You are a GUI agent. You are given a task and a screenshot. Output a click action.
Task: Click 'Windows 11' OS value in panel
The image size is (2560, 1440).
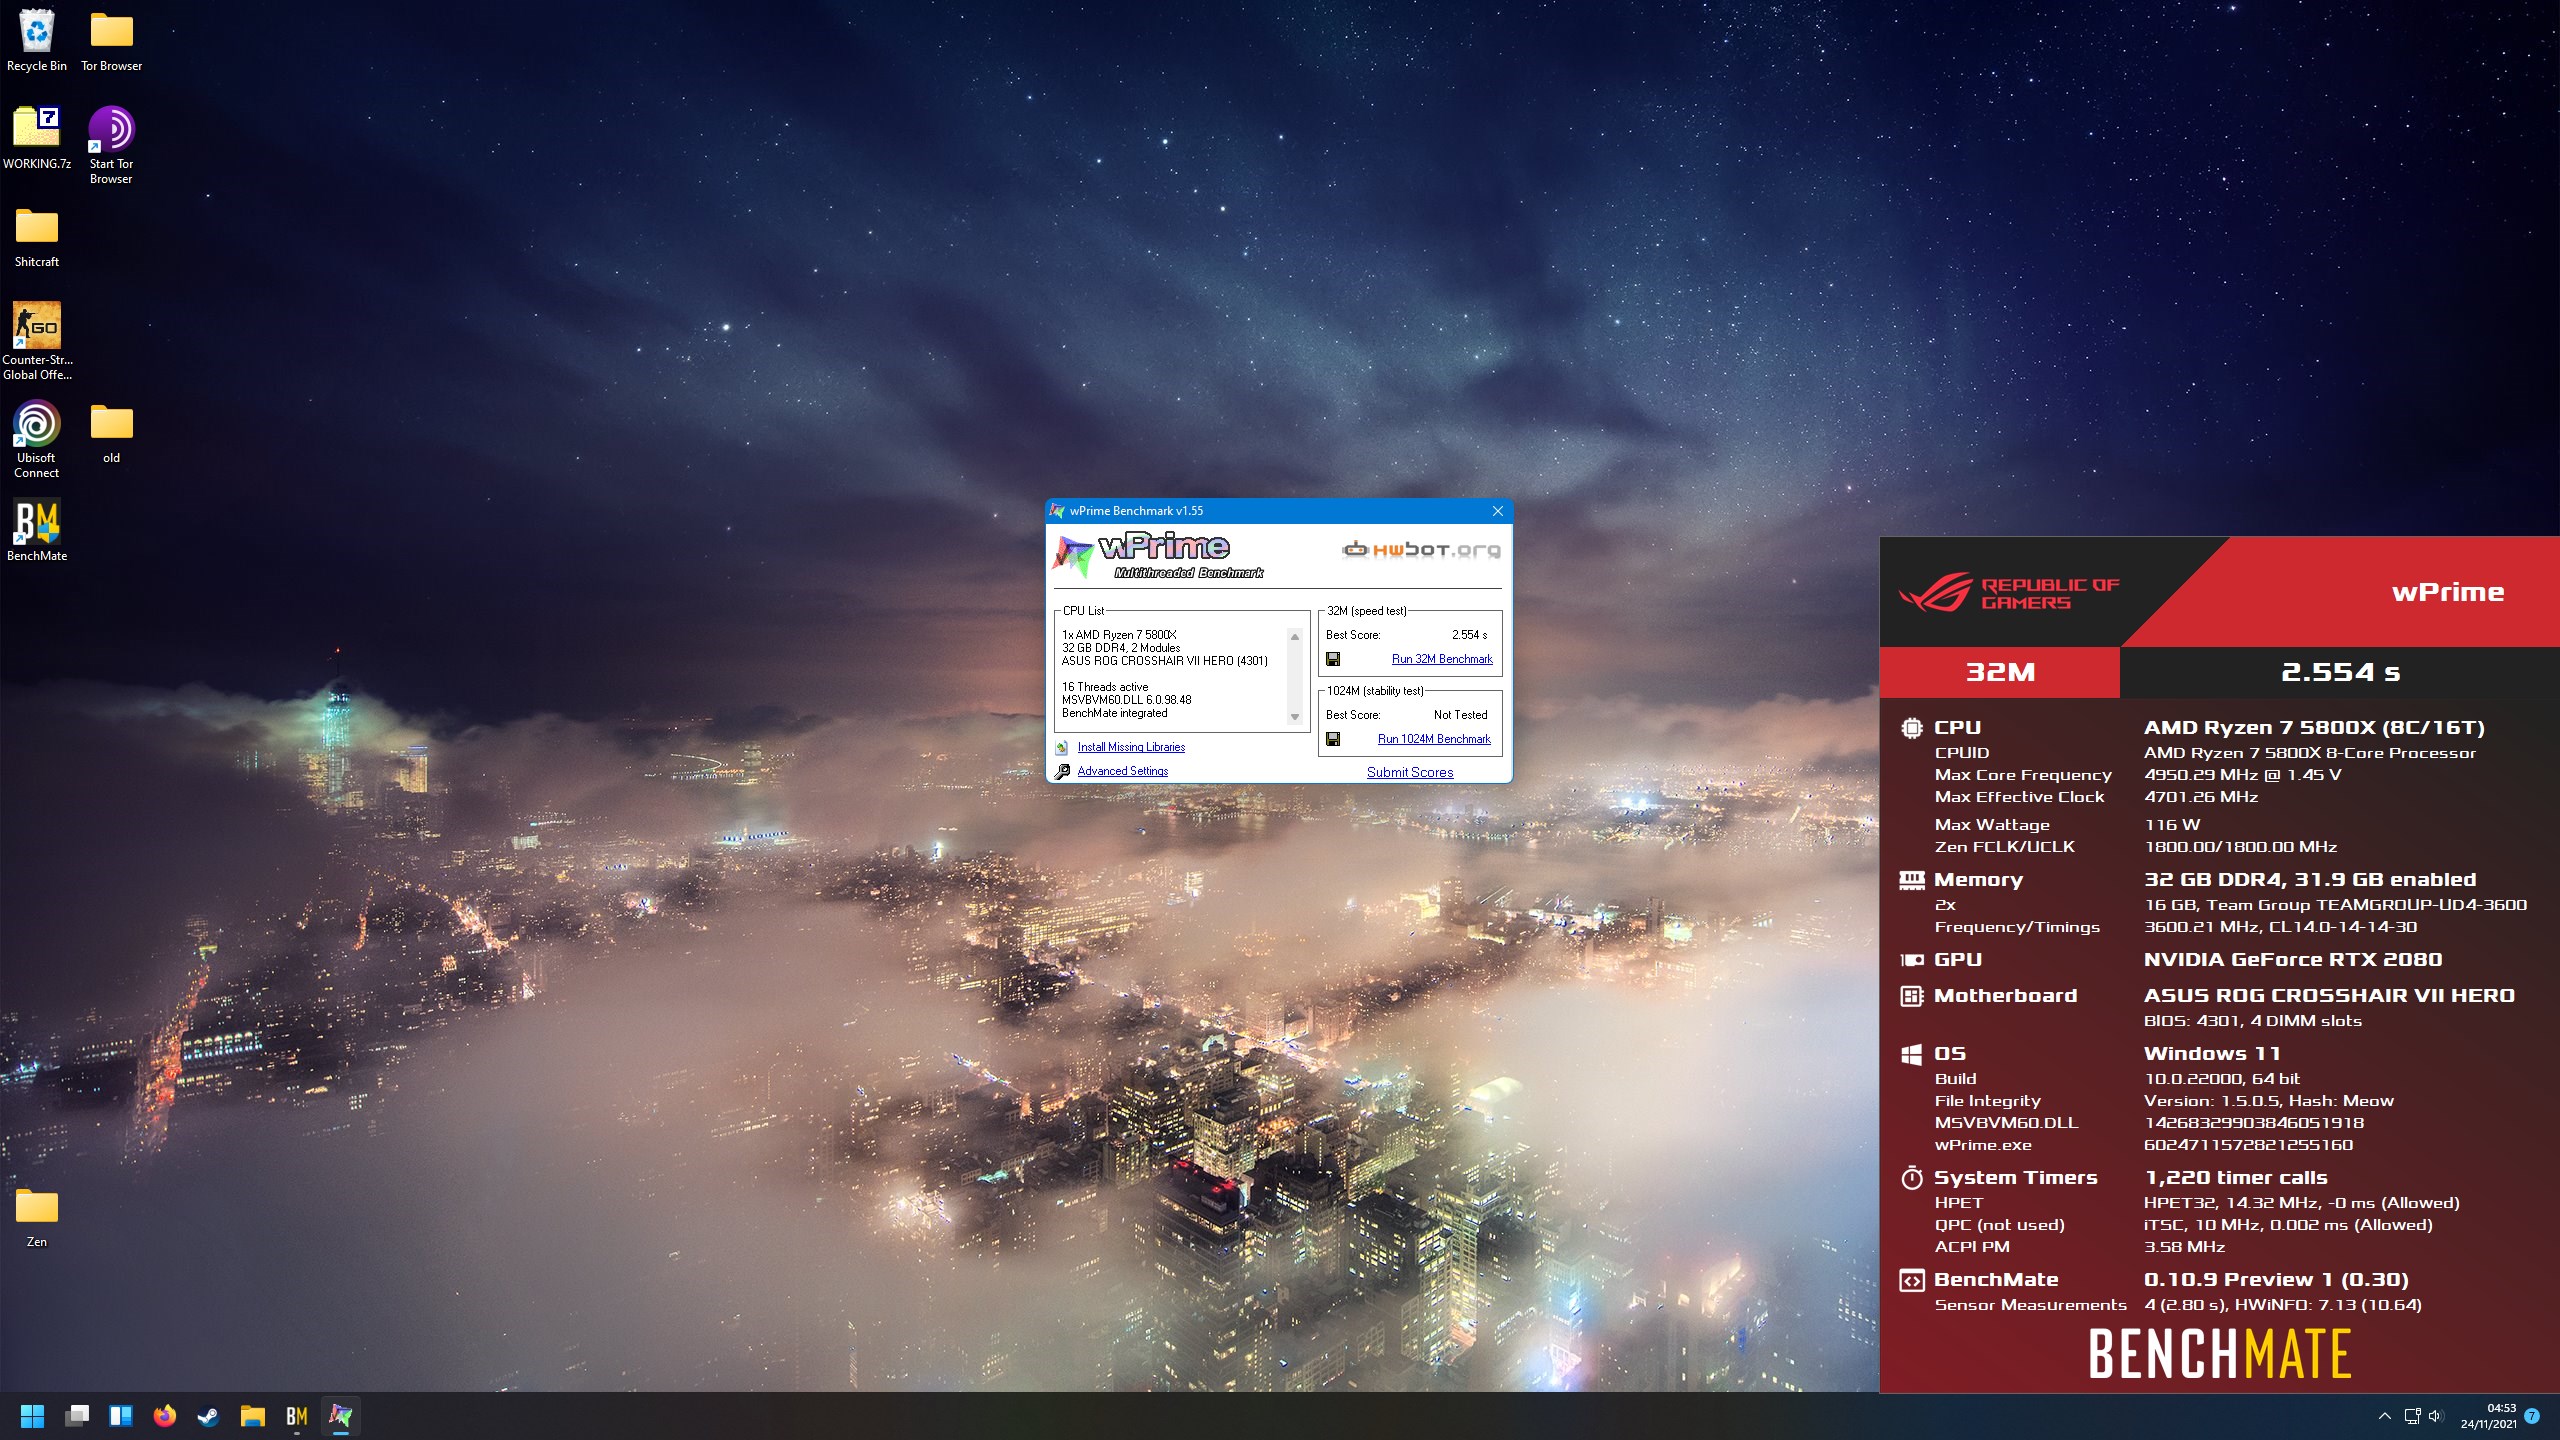[2212, 1054]
